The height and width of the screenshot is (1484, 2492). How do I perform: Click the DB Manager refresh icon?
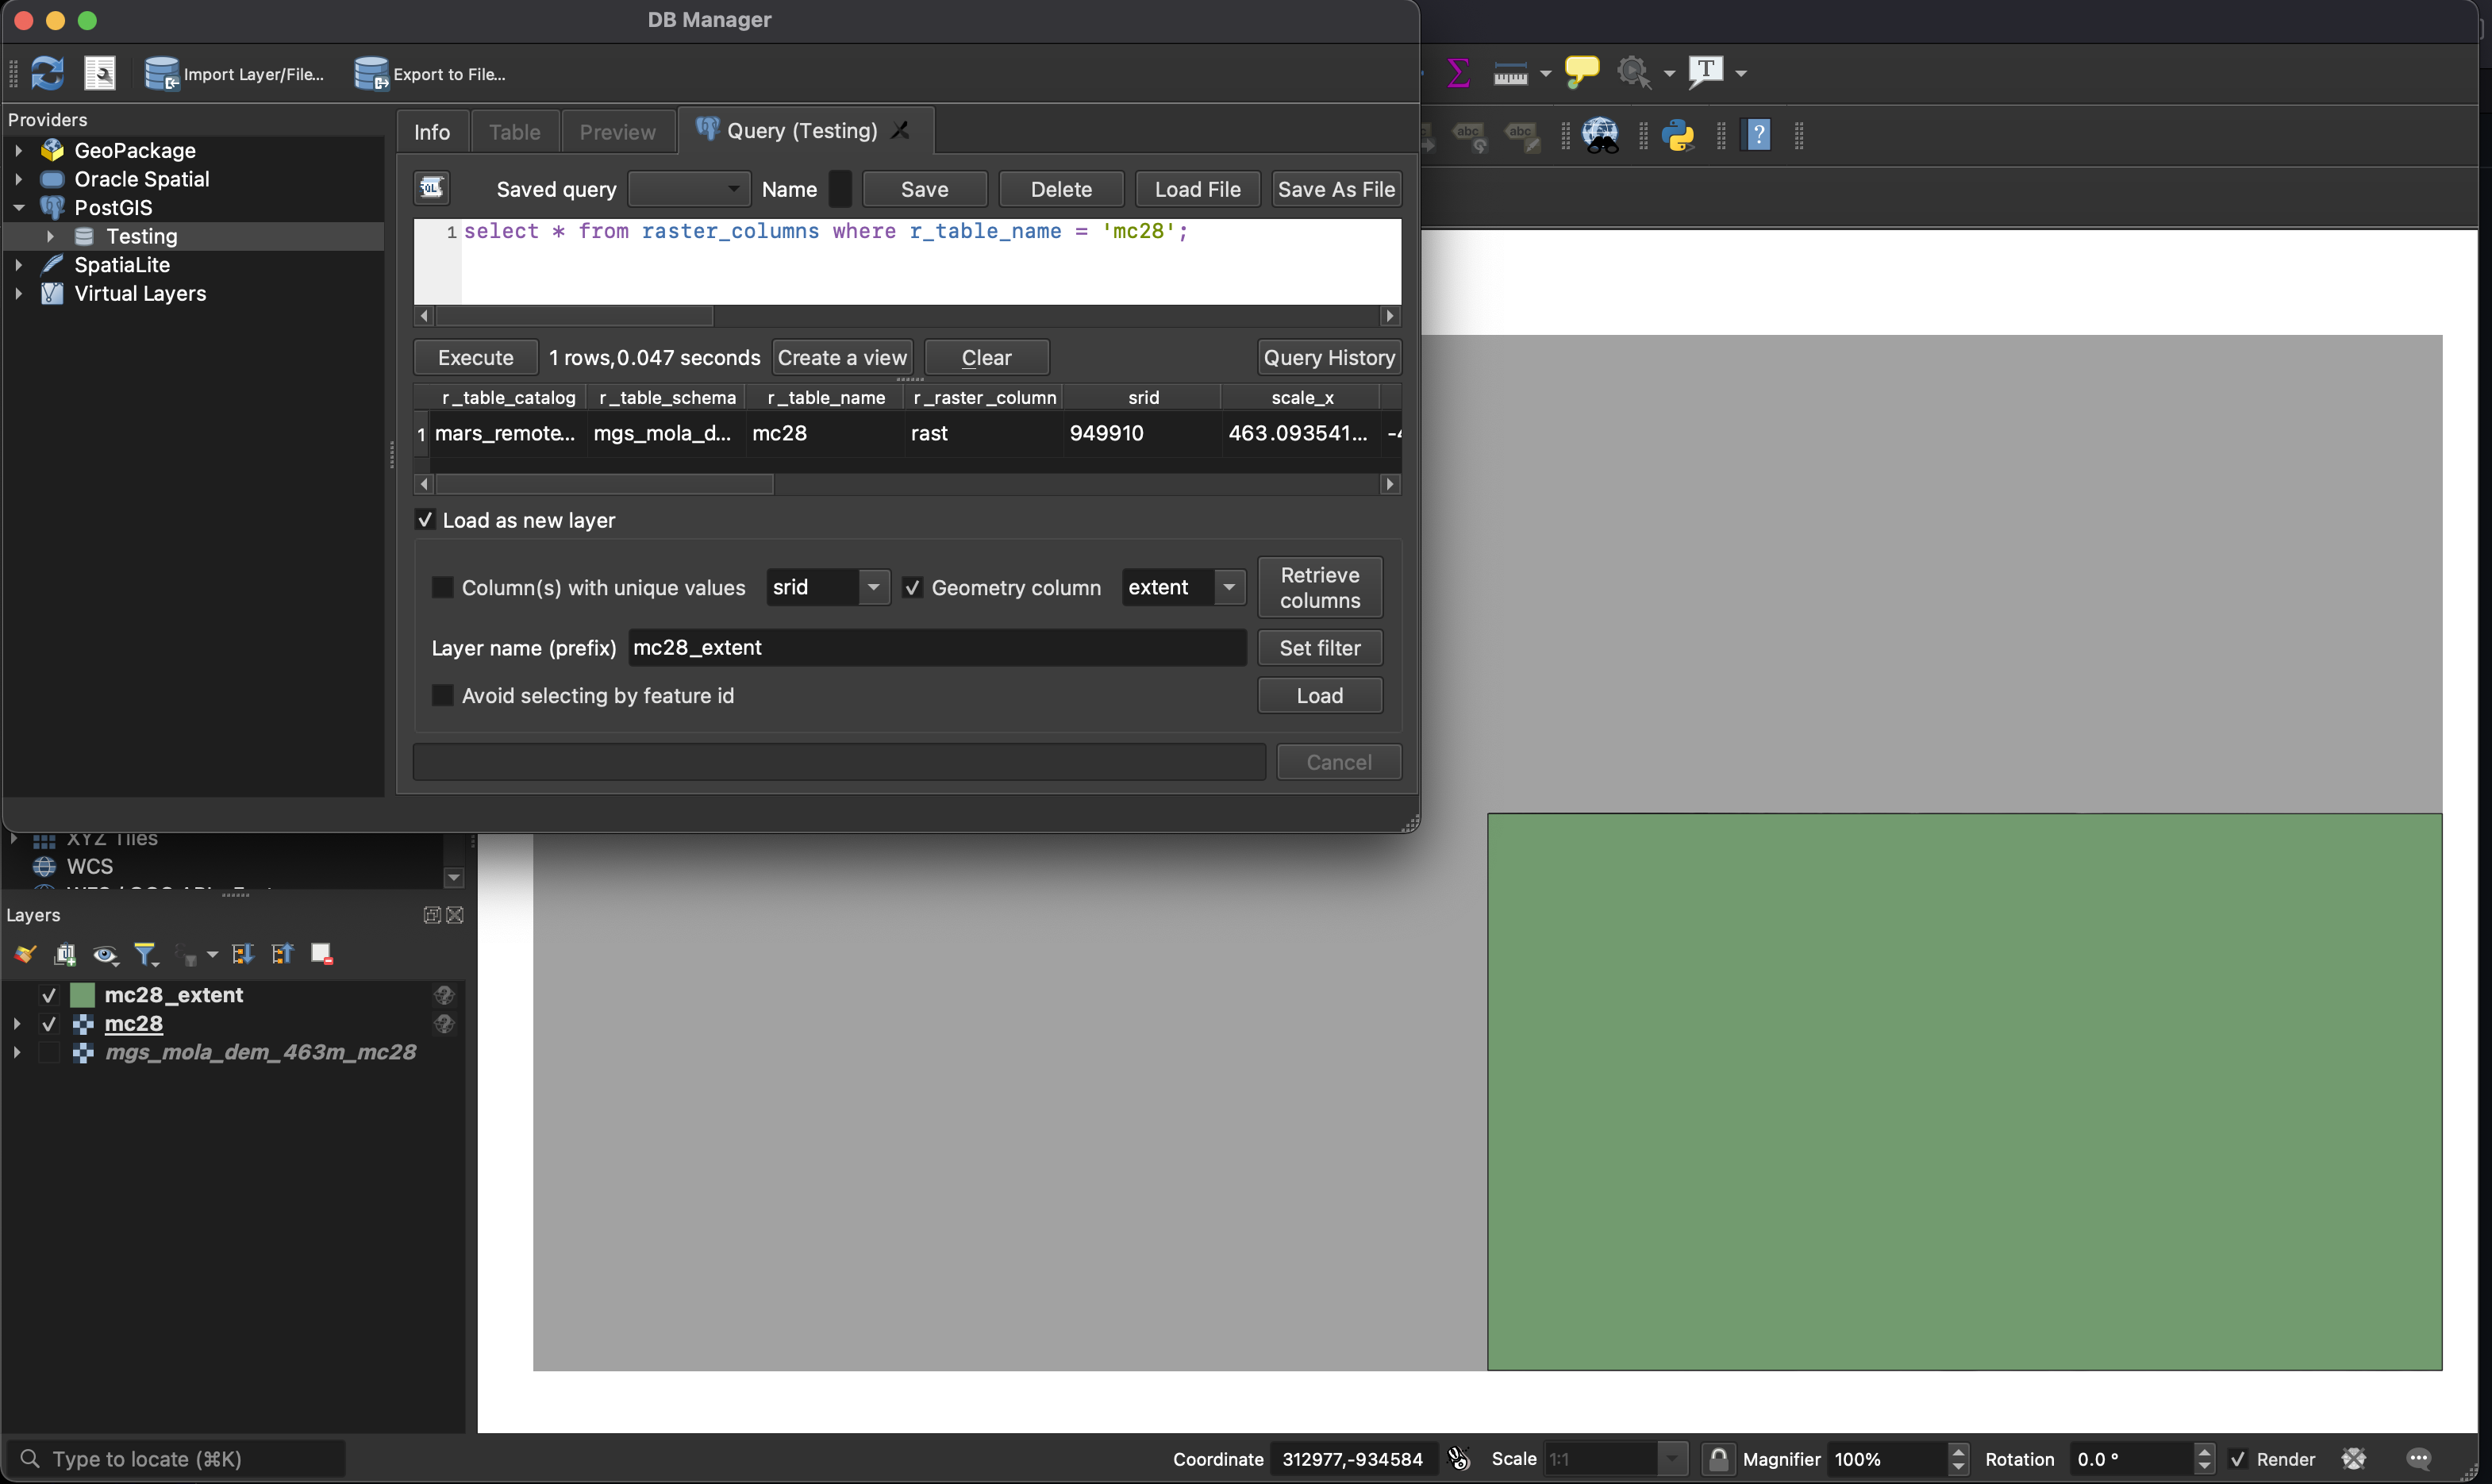[47, 73]
